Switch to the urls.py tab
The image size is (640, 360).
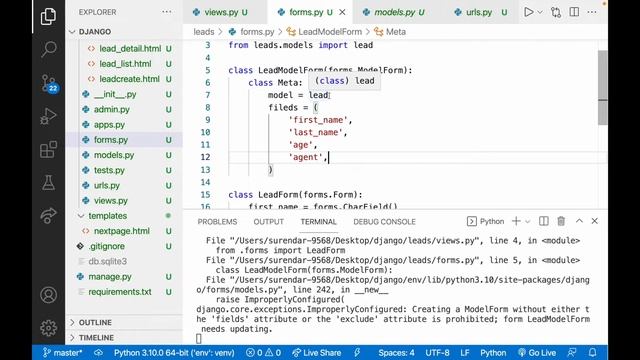[480, 12]
